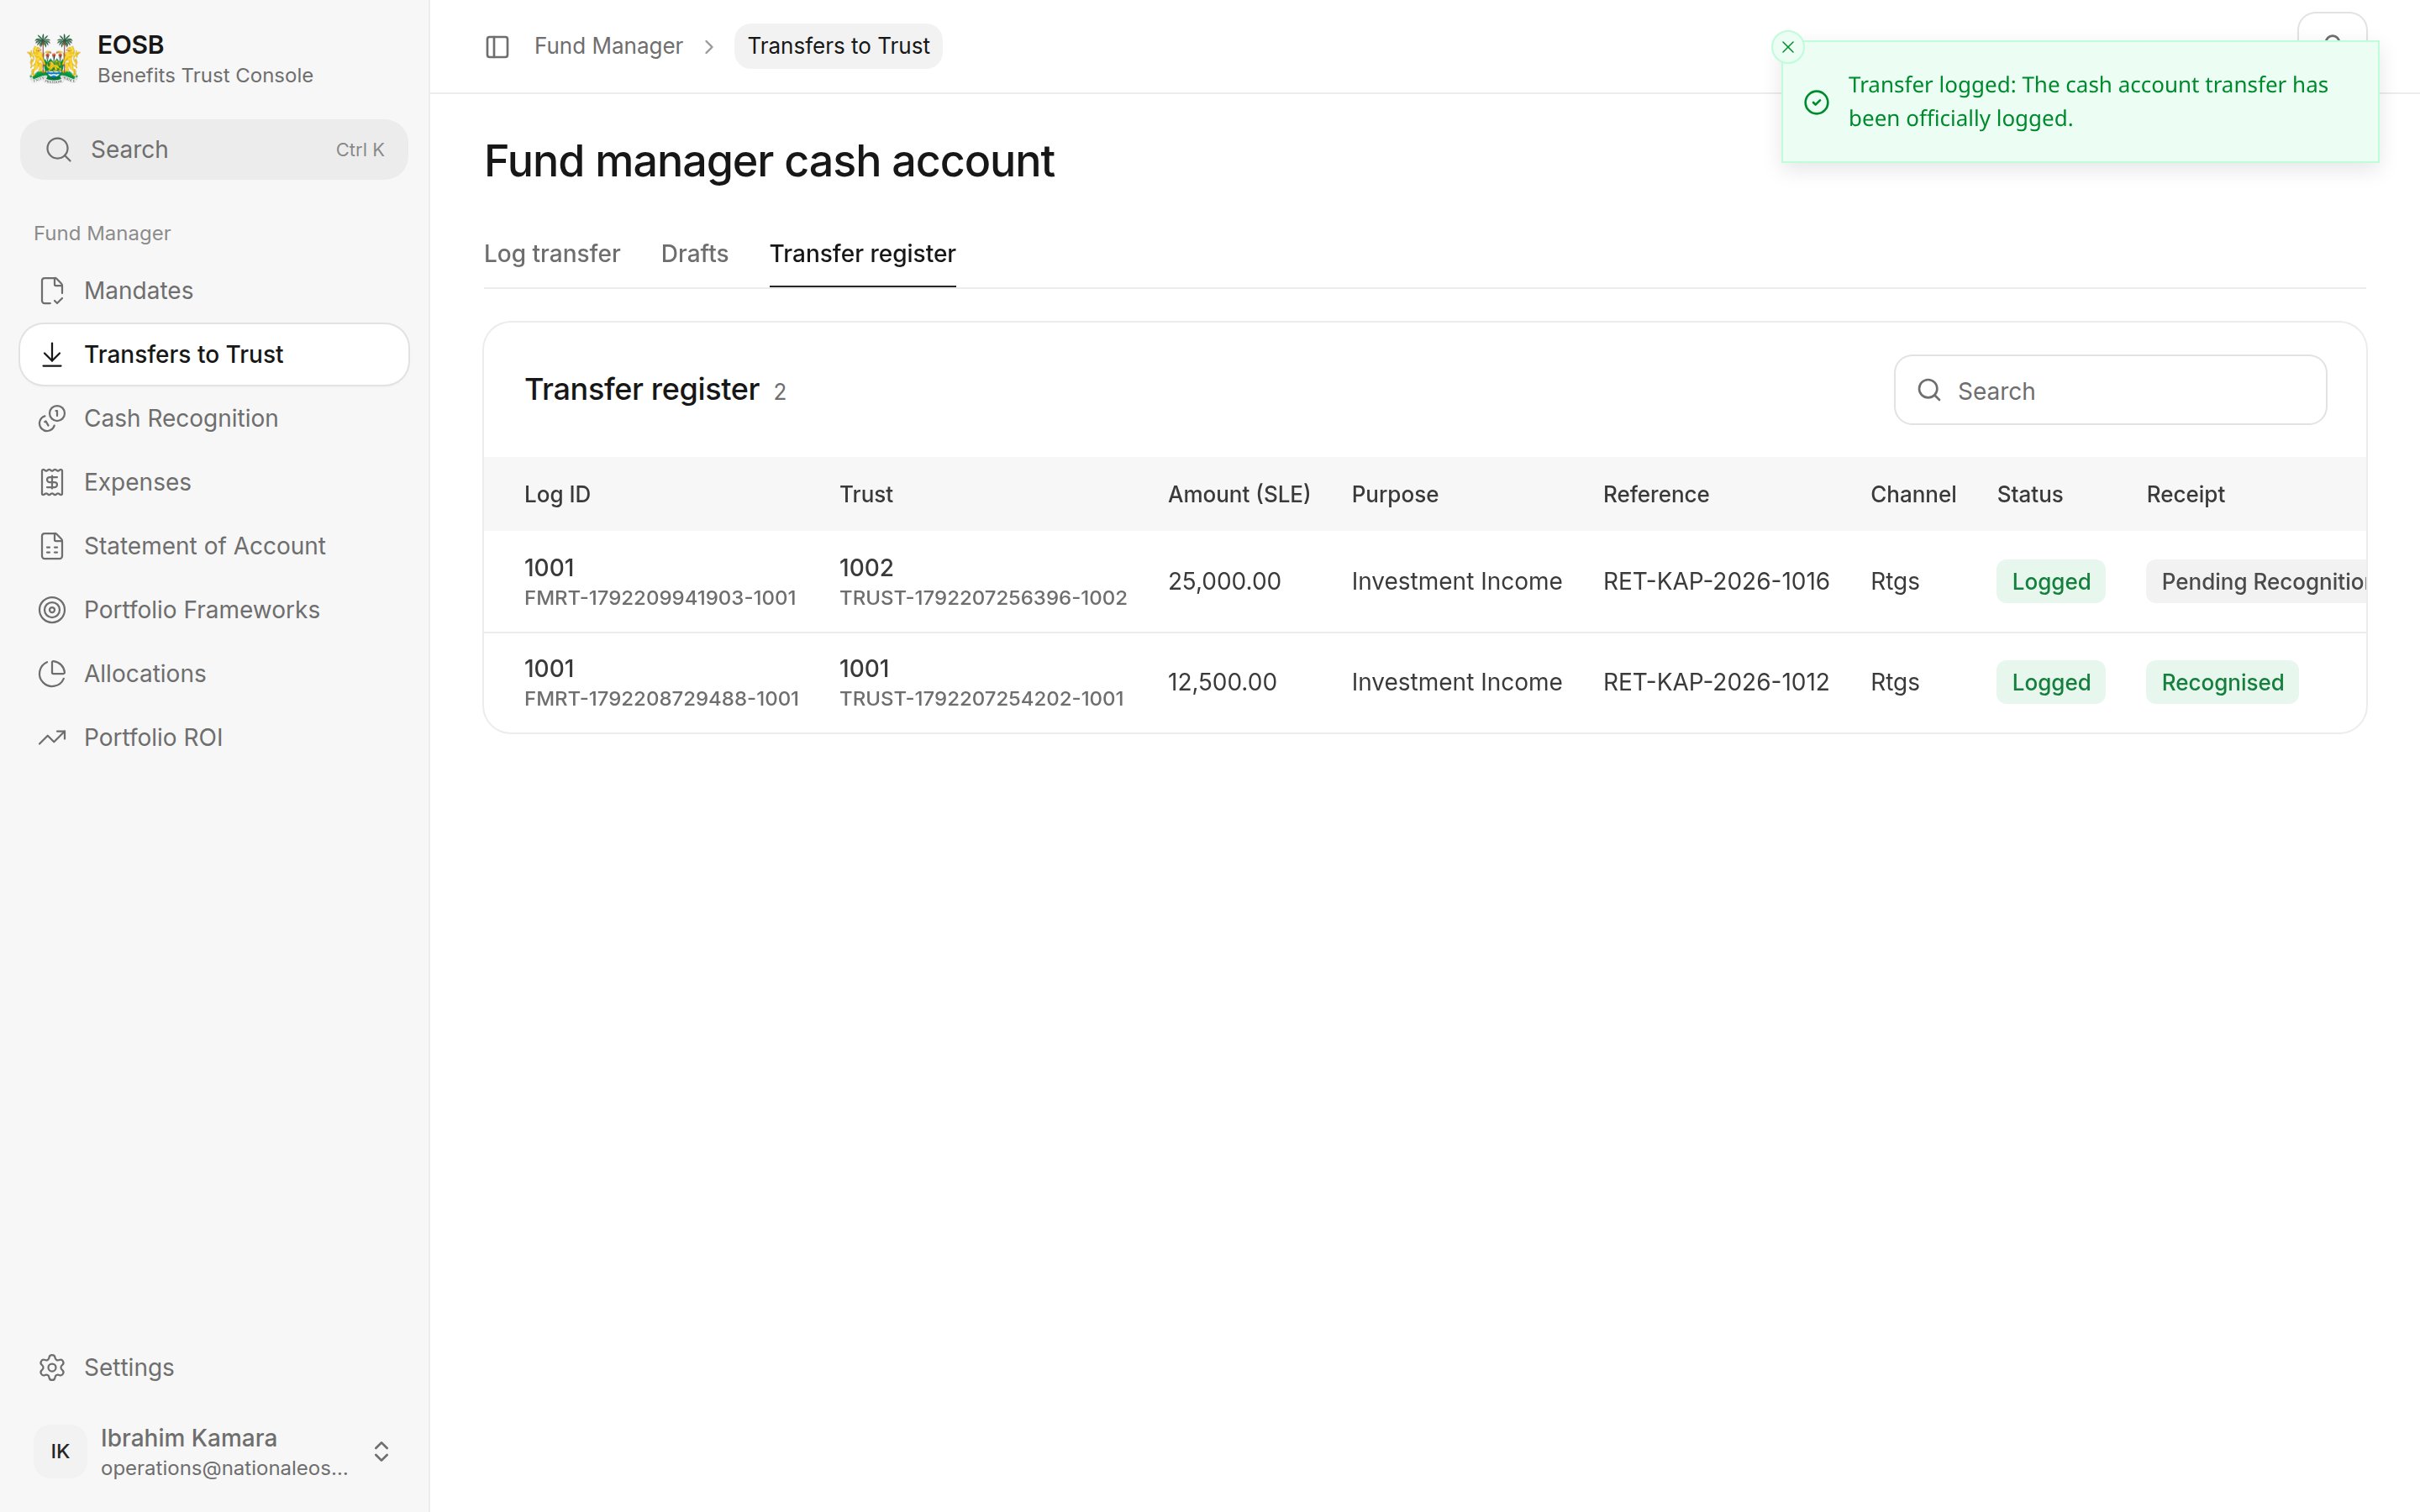2420x1512 pixels.
Task: Open Mandates in the sidebar
Action: [x=214, y=291]
